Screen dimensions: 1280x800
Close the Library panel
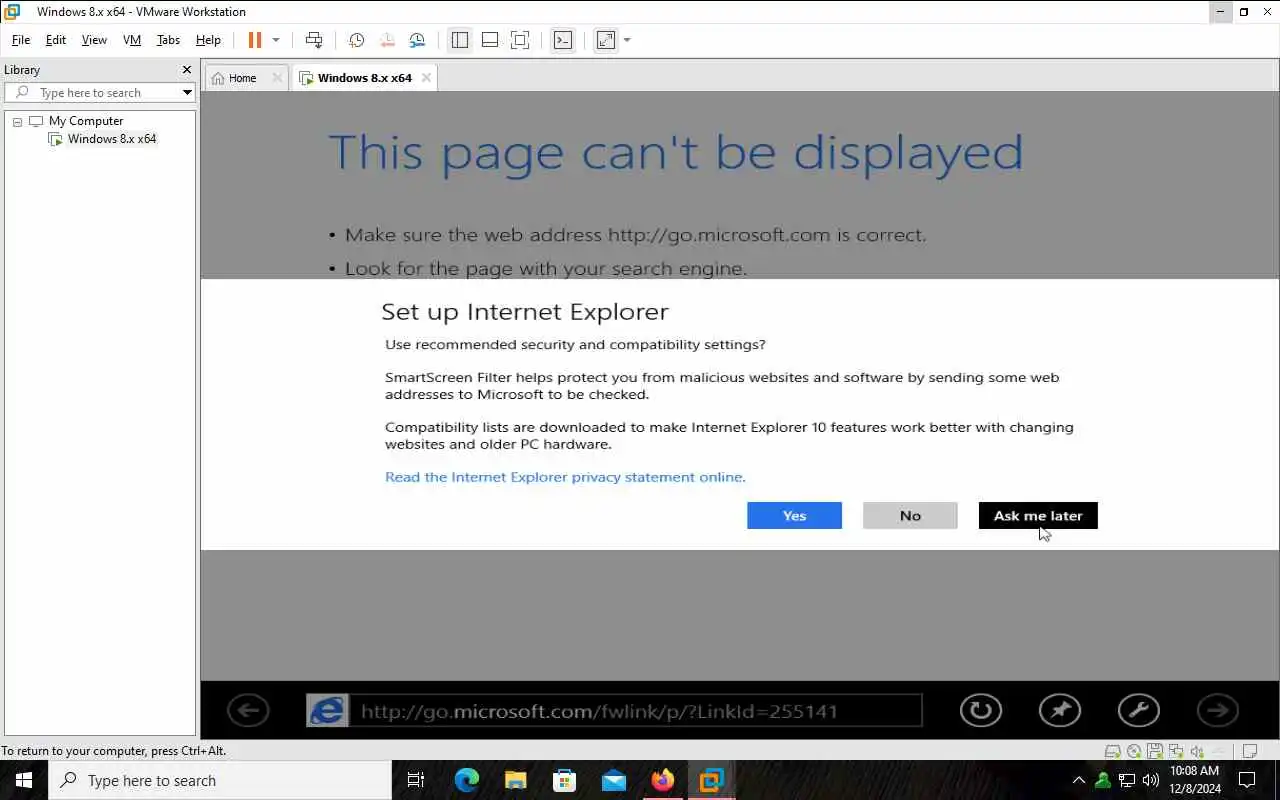186,70
